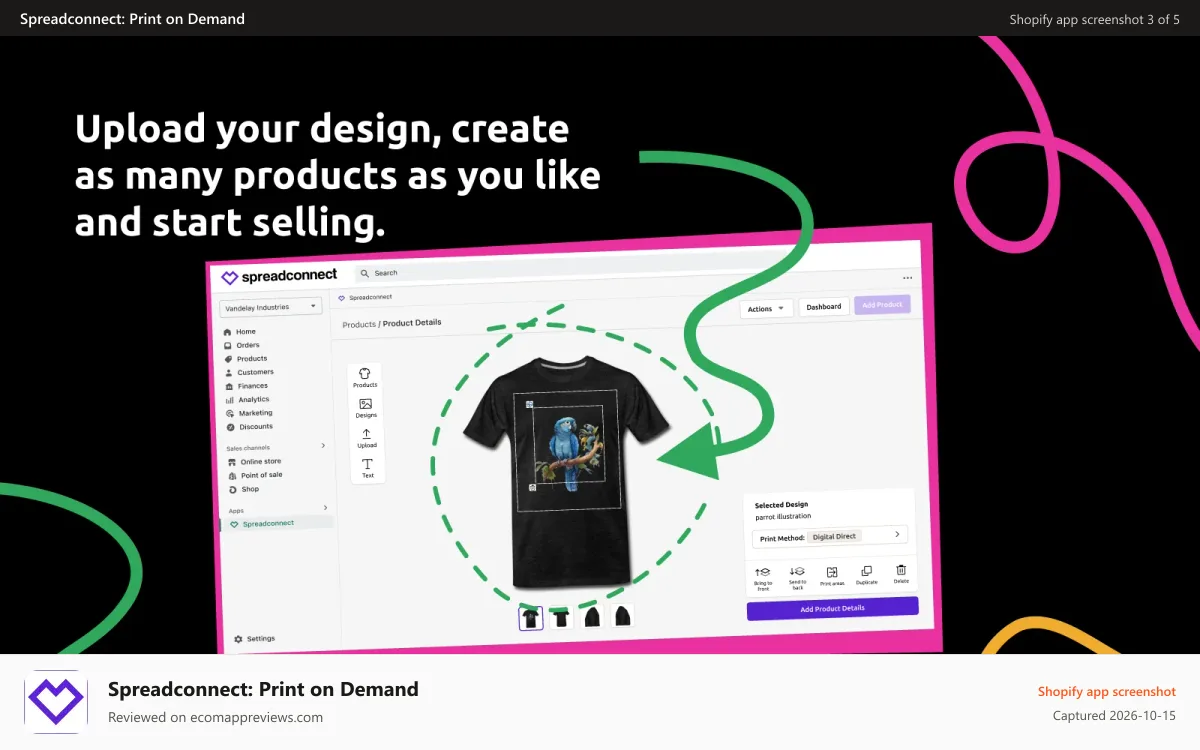Viewport: 1200px width, 750px height.
Task: Open the Products tool in the designer panel
Action: point(365,377)
